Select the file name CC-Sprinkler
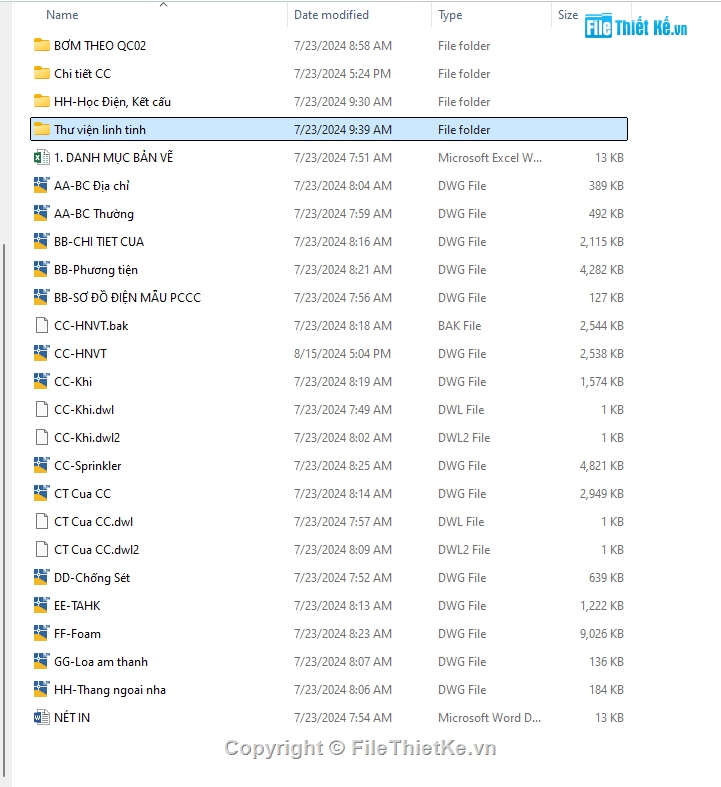The width and height of the screenshot is (721, 787). tap(88, 466)
